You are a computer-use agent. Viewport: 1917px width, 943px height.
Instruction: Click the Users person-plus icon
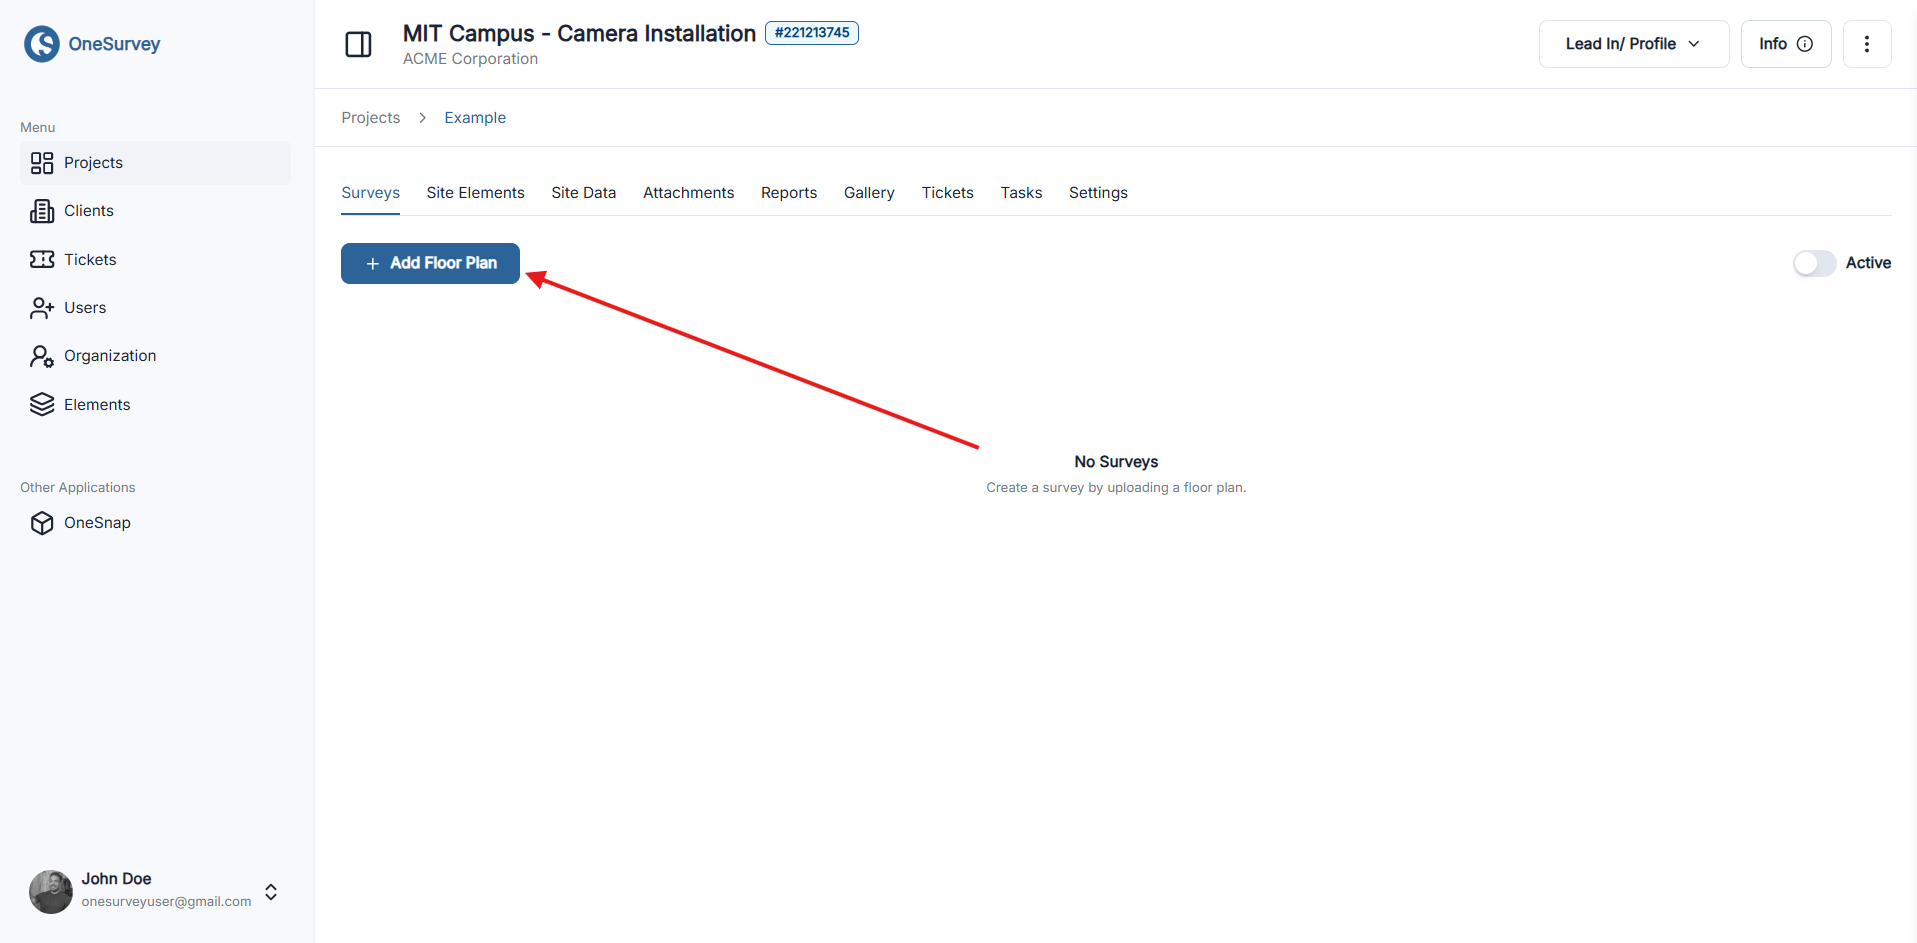(x=42, y=307)
